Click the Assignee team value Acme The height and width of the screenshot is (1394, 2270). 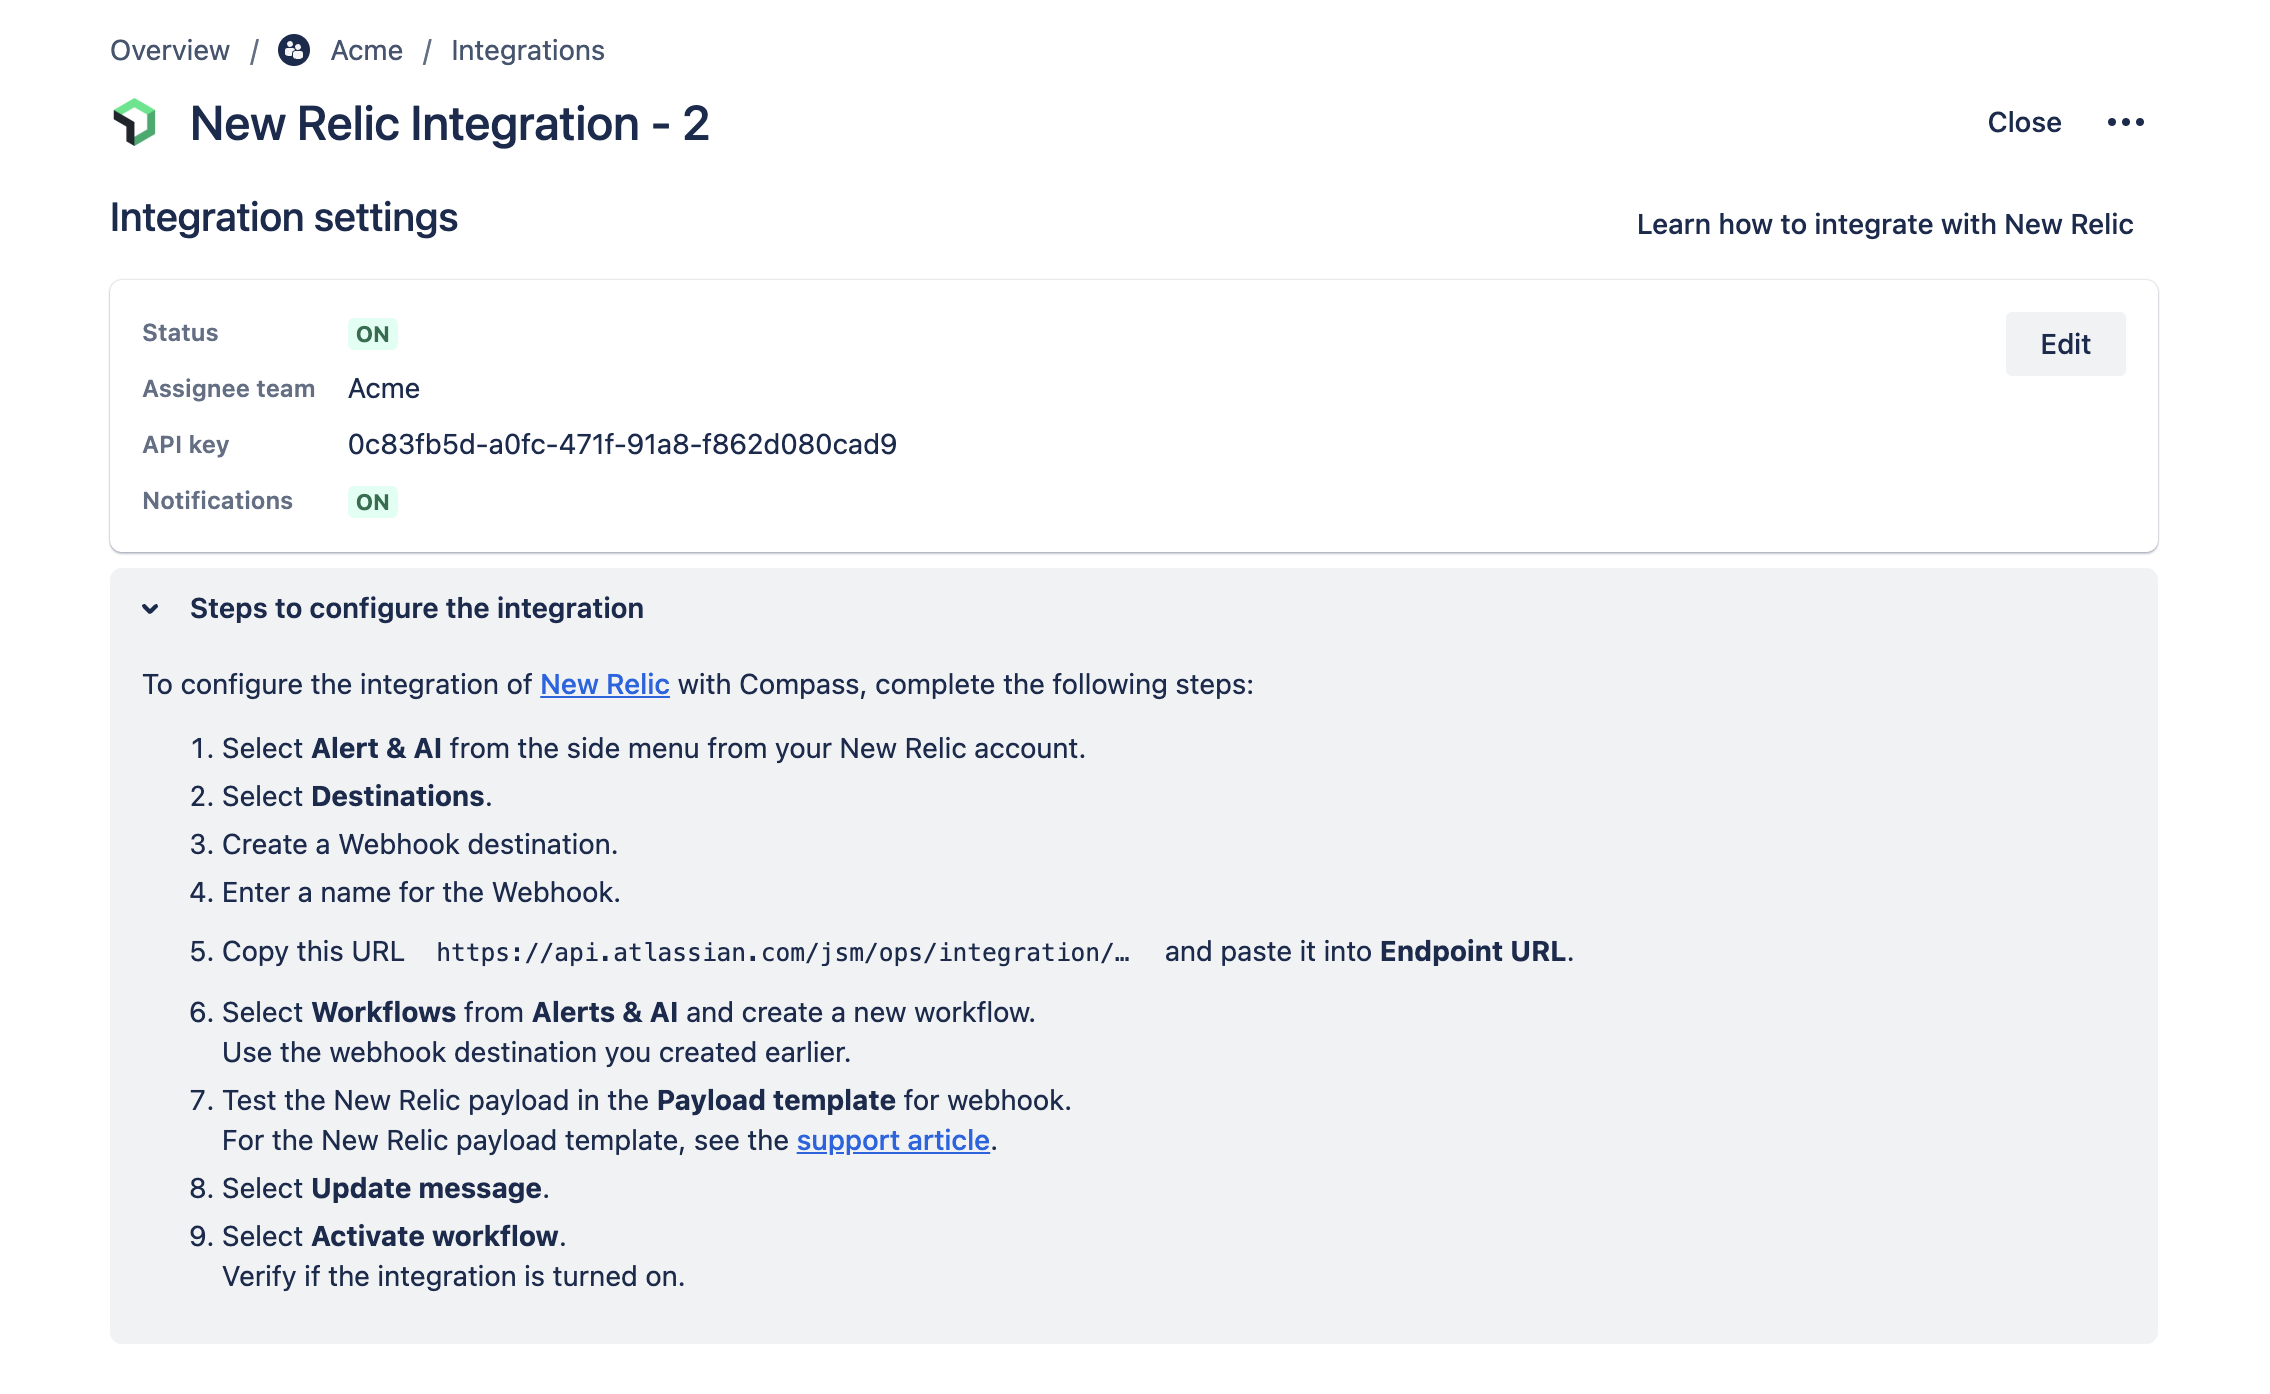pyautogui.click(x=384, y=388)
